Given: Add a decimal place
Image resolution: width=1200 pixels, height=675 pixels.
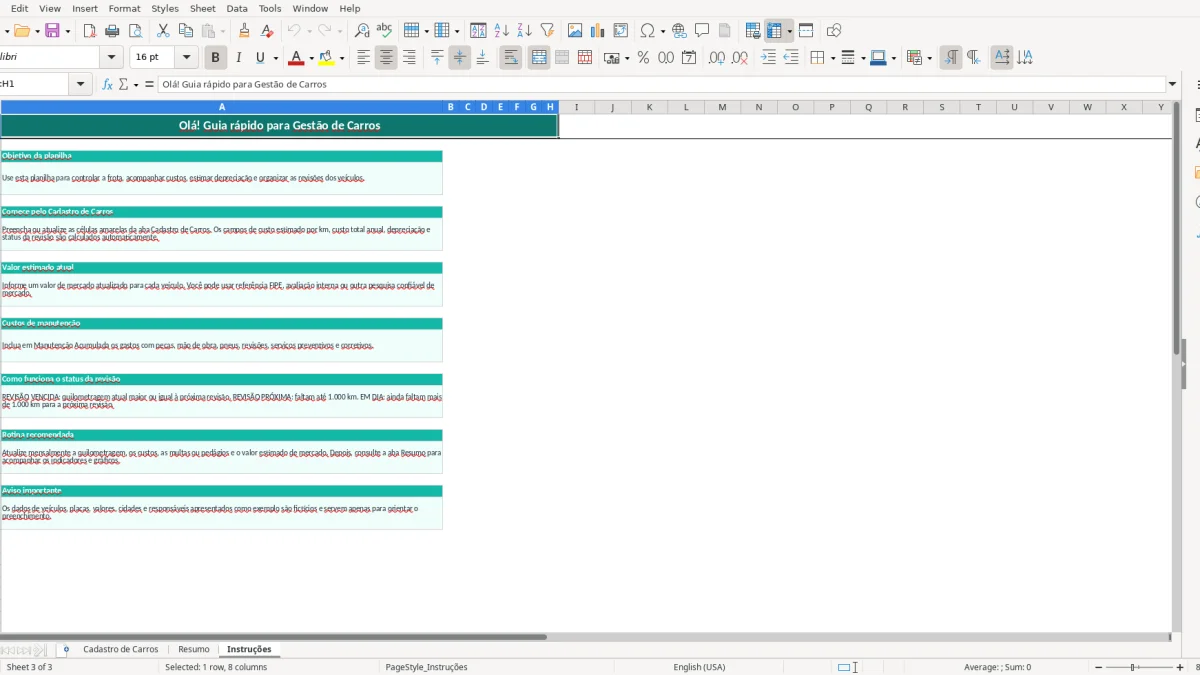Looking at the screenshot, I should tap(717, 58).
